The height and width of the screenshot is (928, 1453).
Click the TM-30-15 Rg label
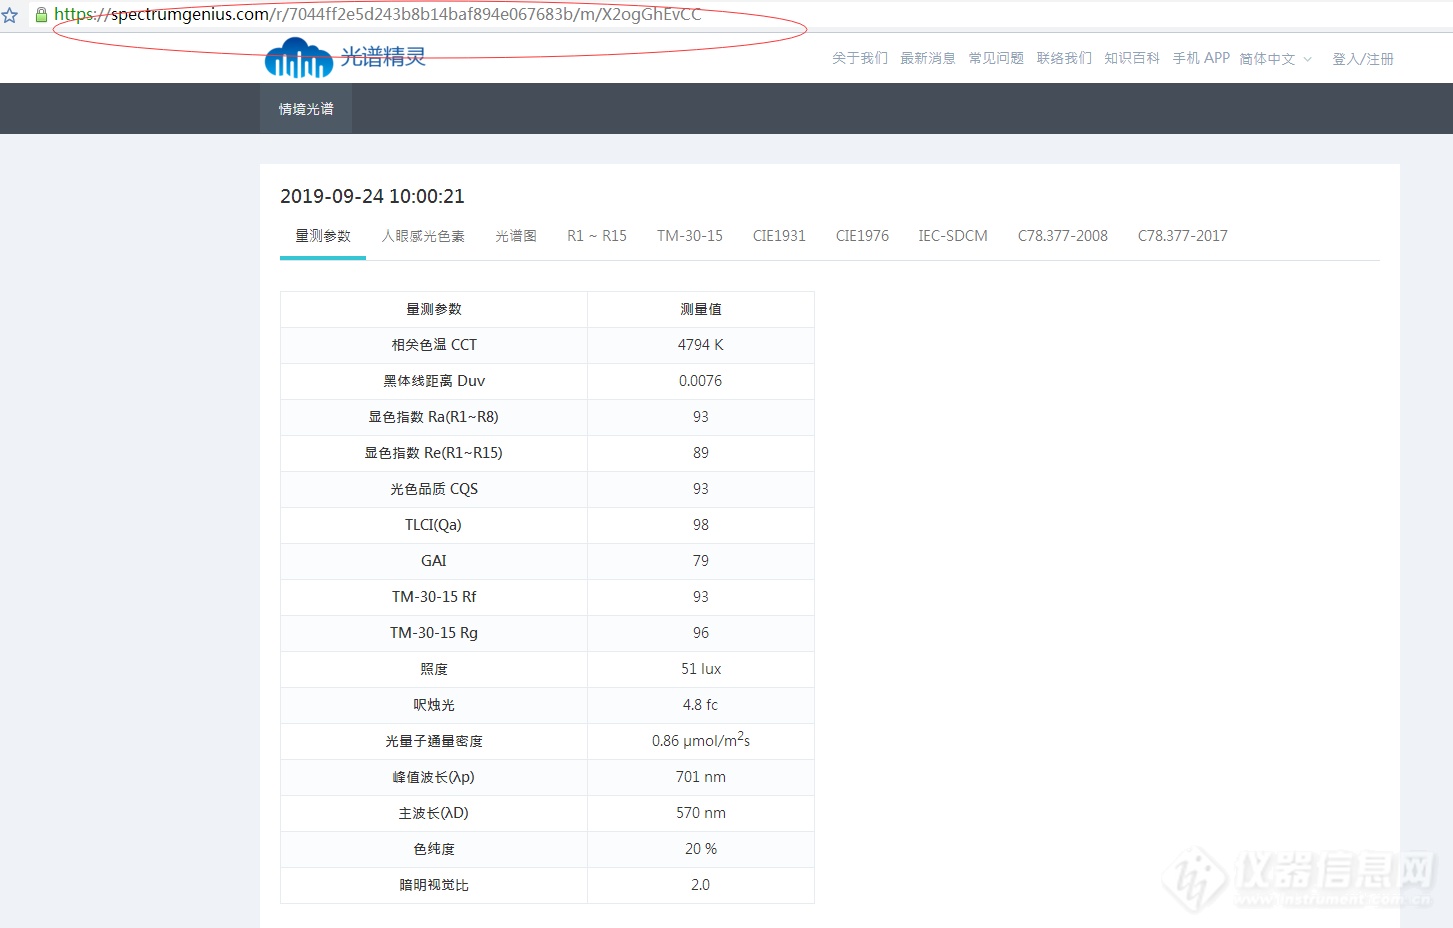click(434, 633)
